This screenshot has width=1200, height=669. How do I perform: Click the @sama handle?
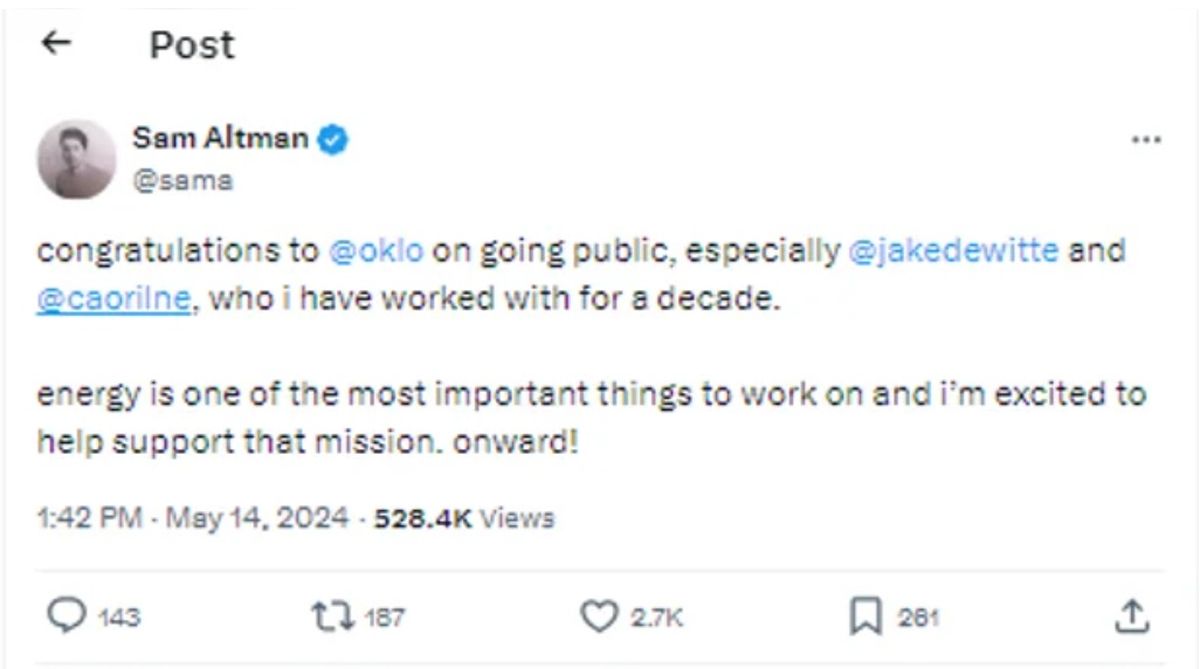182,181
